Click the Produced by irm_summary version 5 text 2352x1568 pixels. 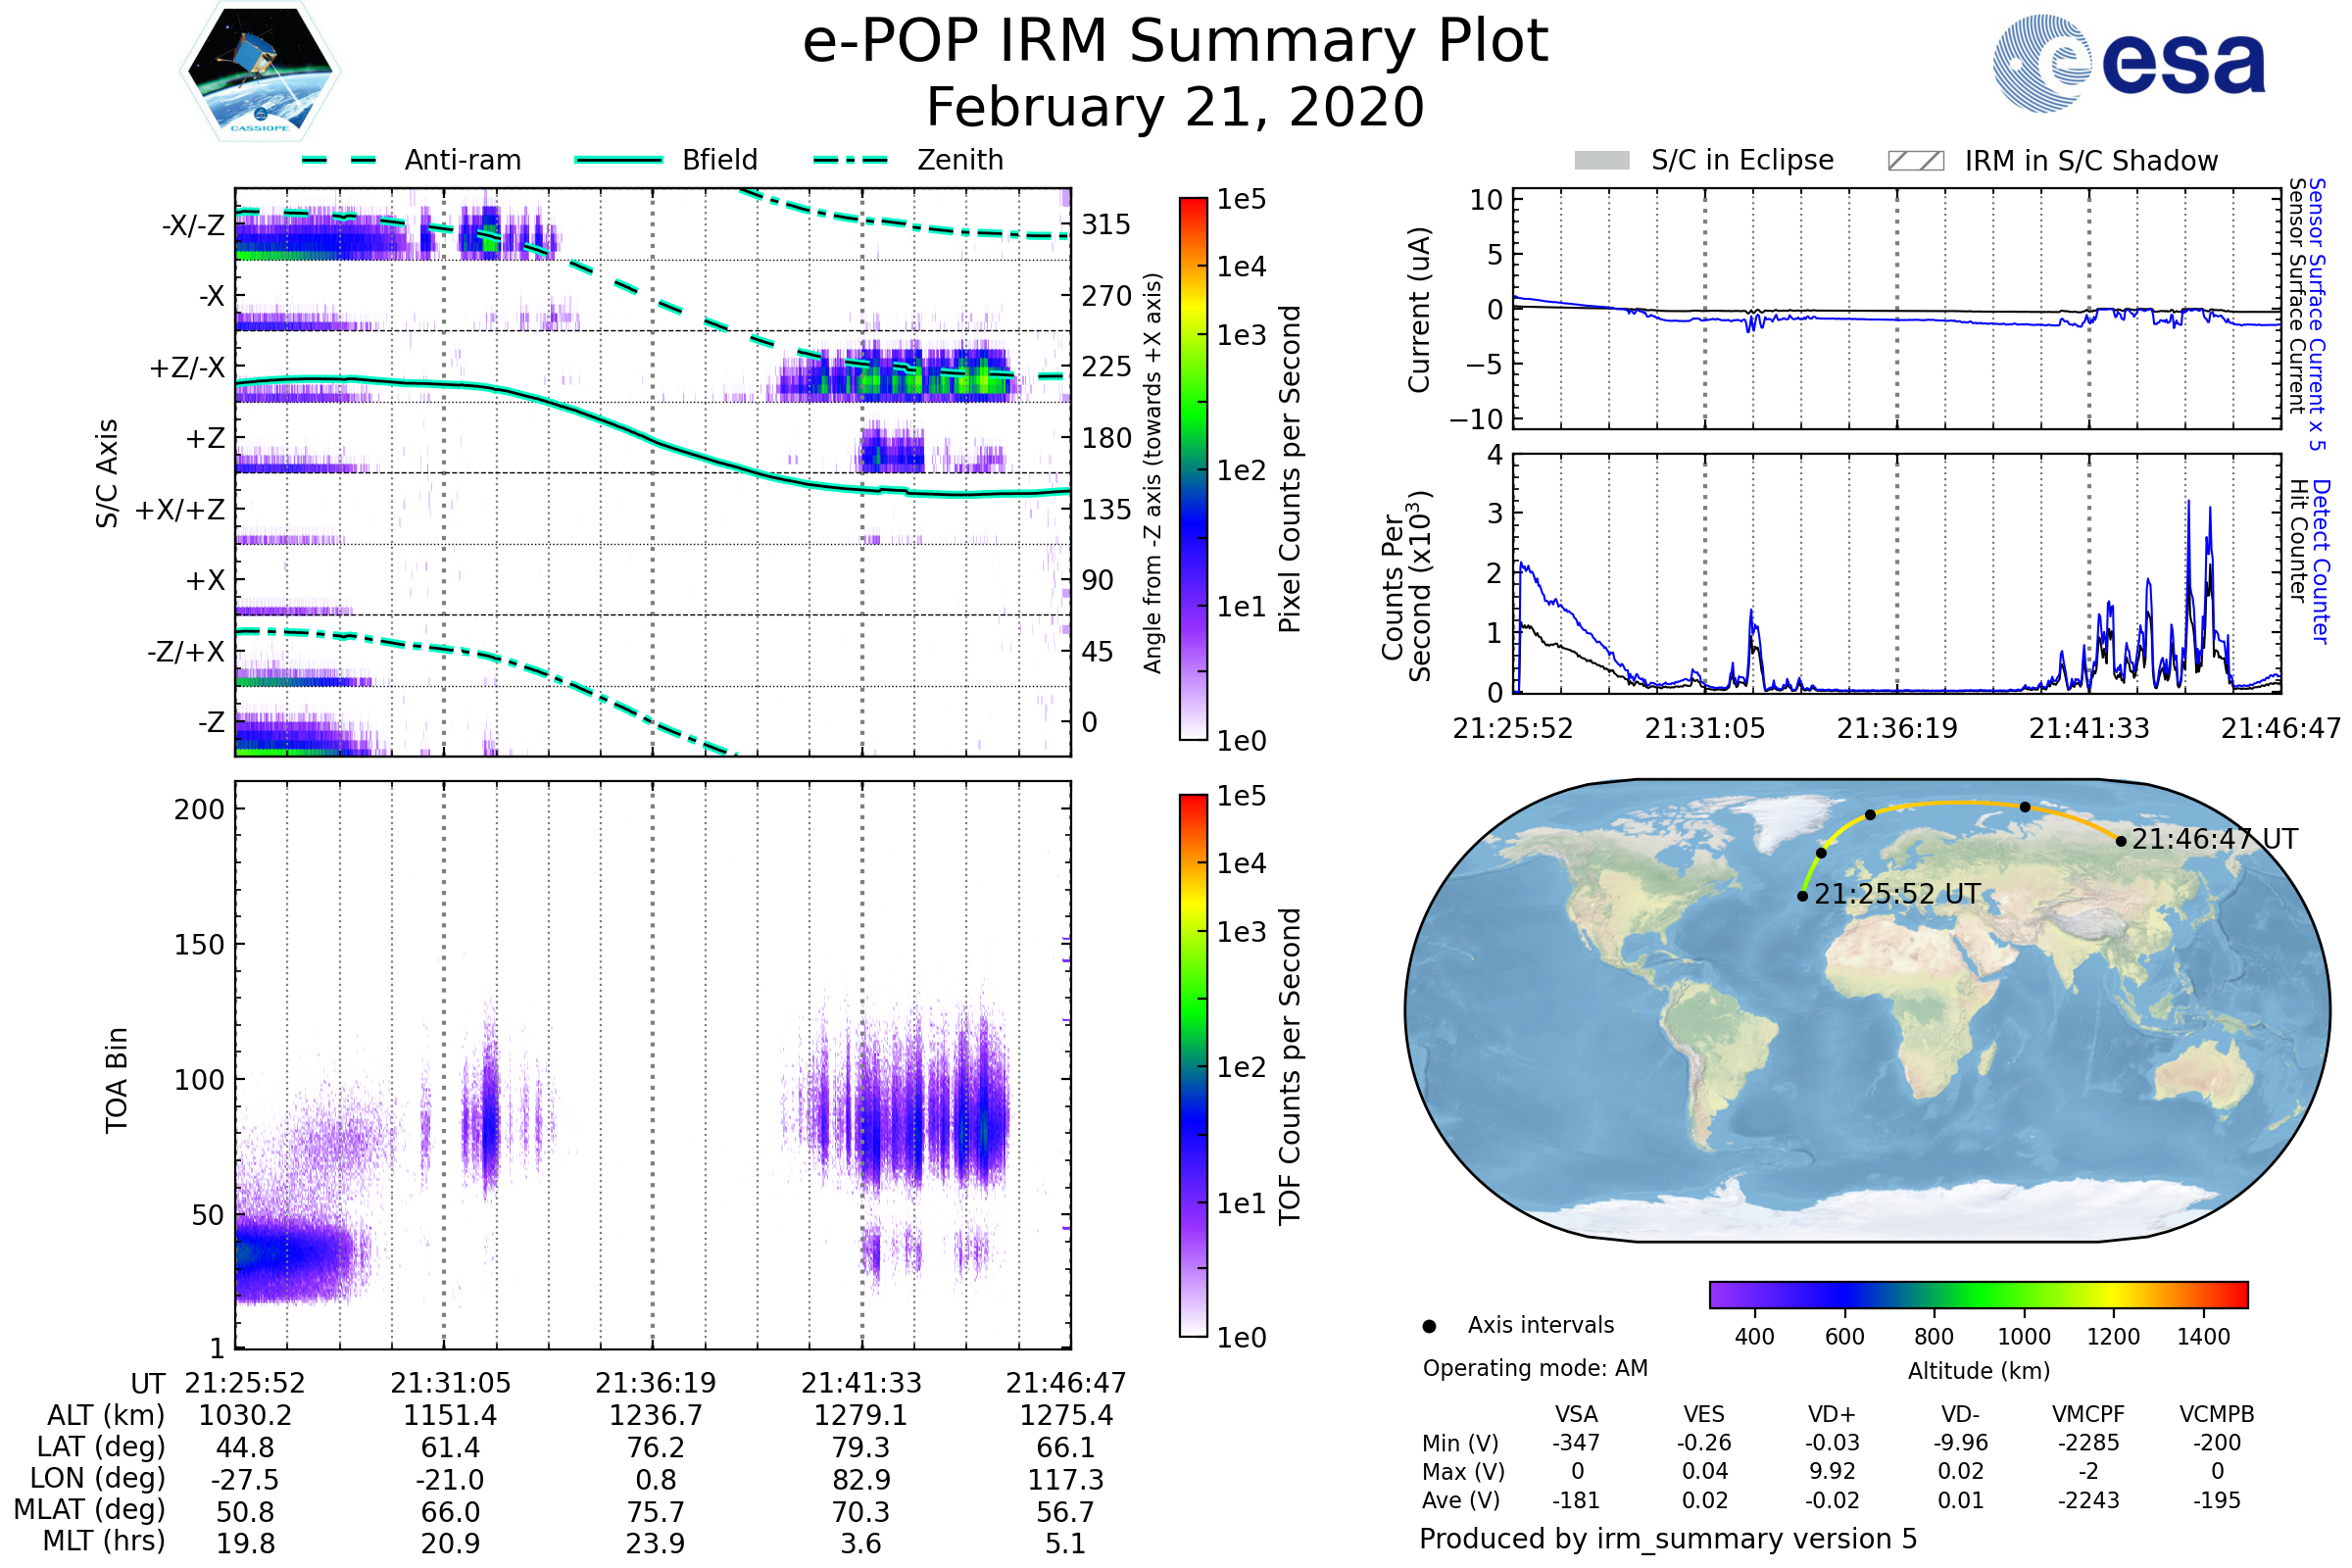click(x=1668, y=1539)
